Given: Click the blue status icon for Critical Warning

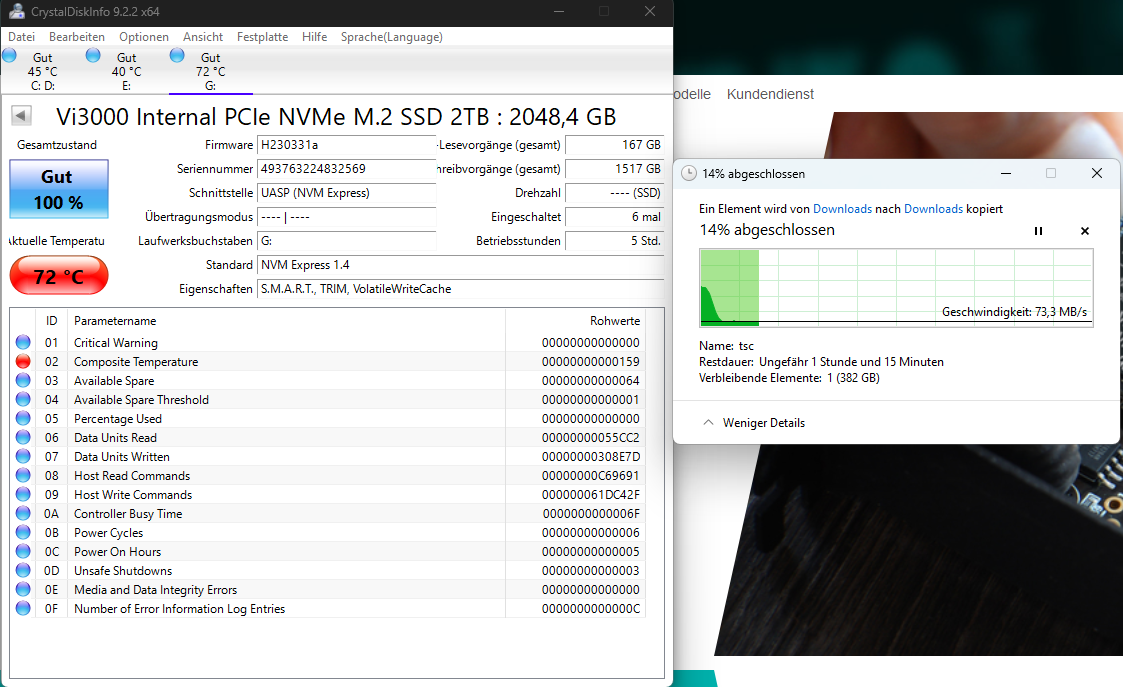Looking at the screenshot, I should point(23,342).
